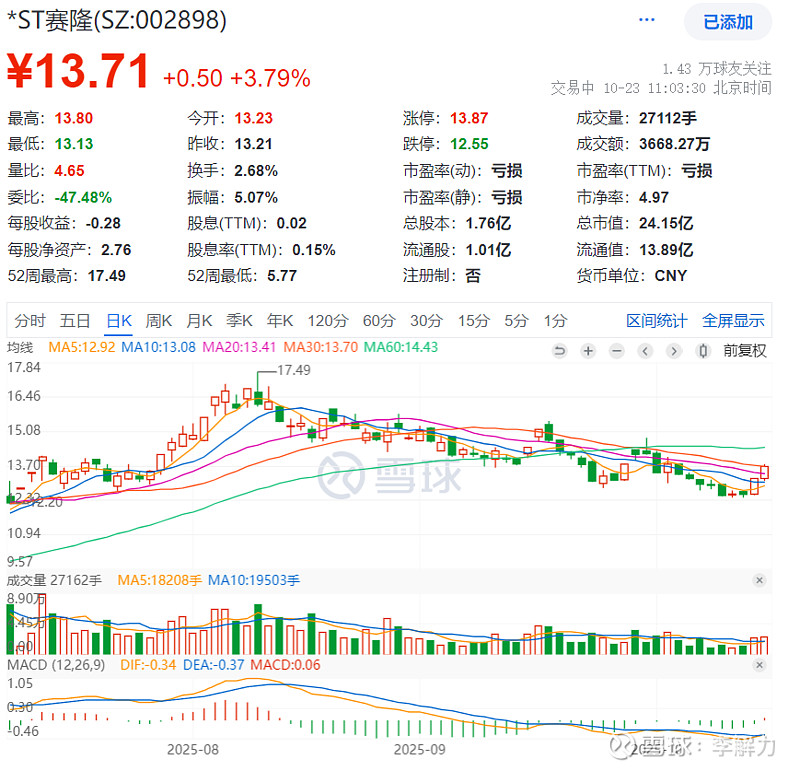
Task: Click the 2025-09 date axis label
Action: click(419, 750)
